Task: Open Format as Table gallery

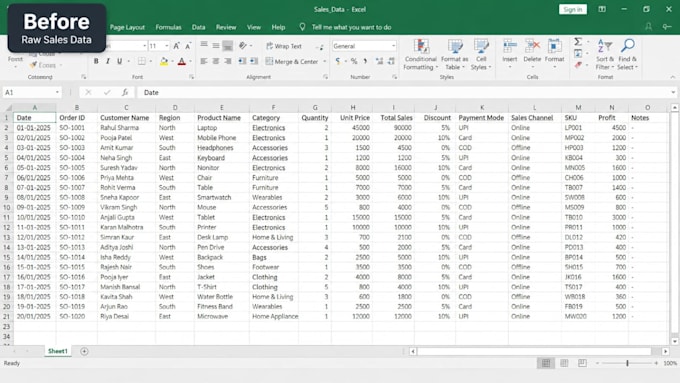Action: [x=454, y=55]
